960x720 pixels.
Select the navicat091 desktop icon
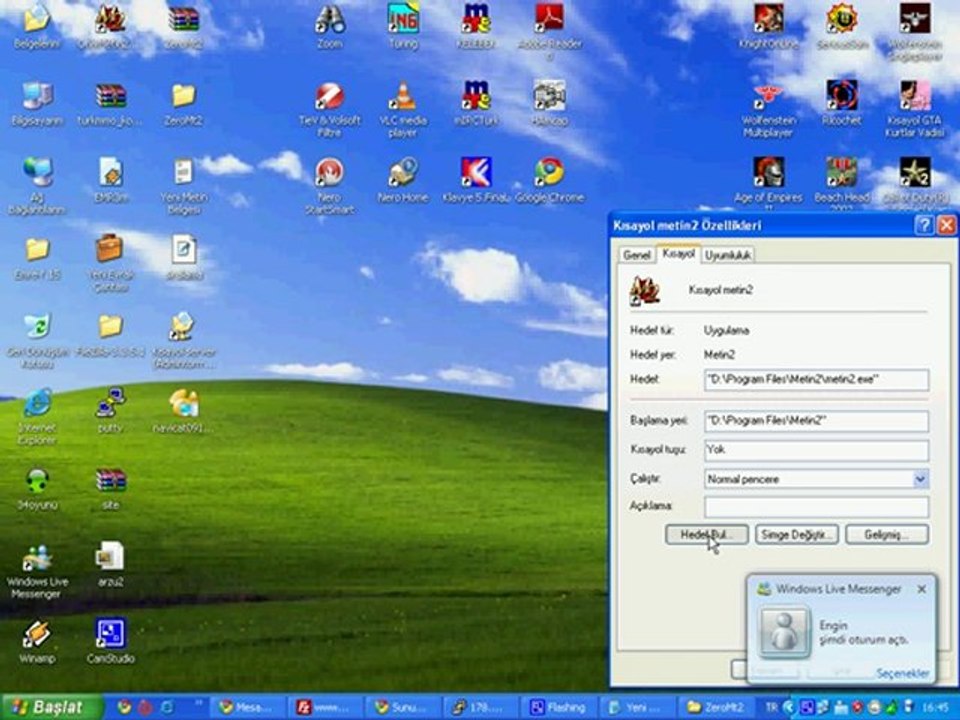click(183, 403)
